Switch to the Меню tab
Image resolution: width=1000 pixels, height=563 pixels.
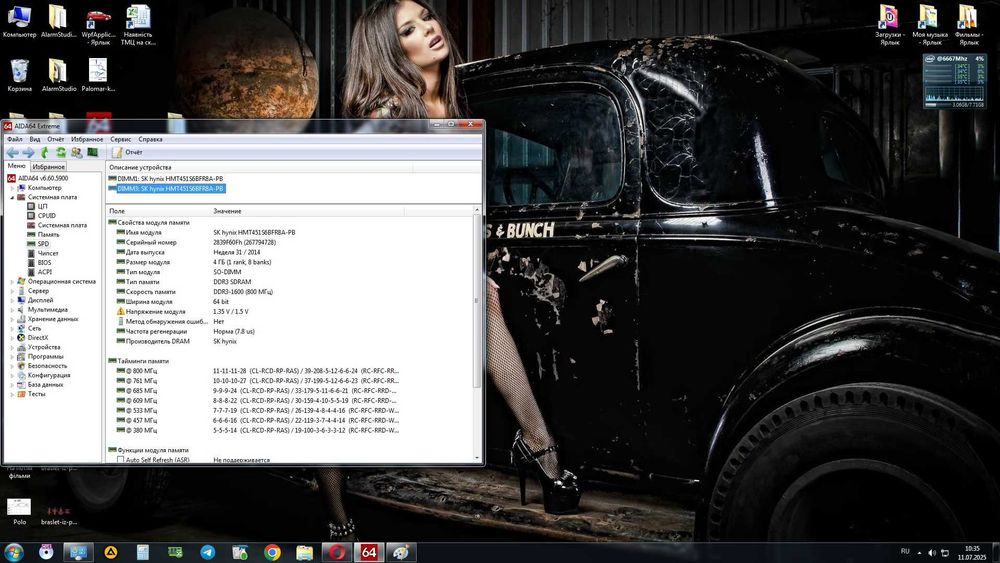click(x=17, y=166)
